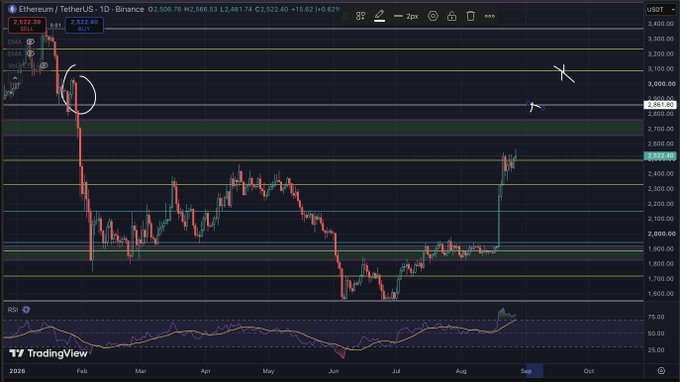Click the Jun label on time axis
680x382 pixels.
[x=333, y=371]
